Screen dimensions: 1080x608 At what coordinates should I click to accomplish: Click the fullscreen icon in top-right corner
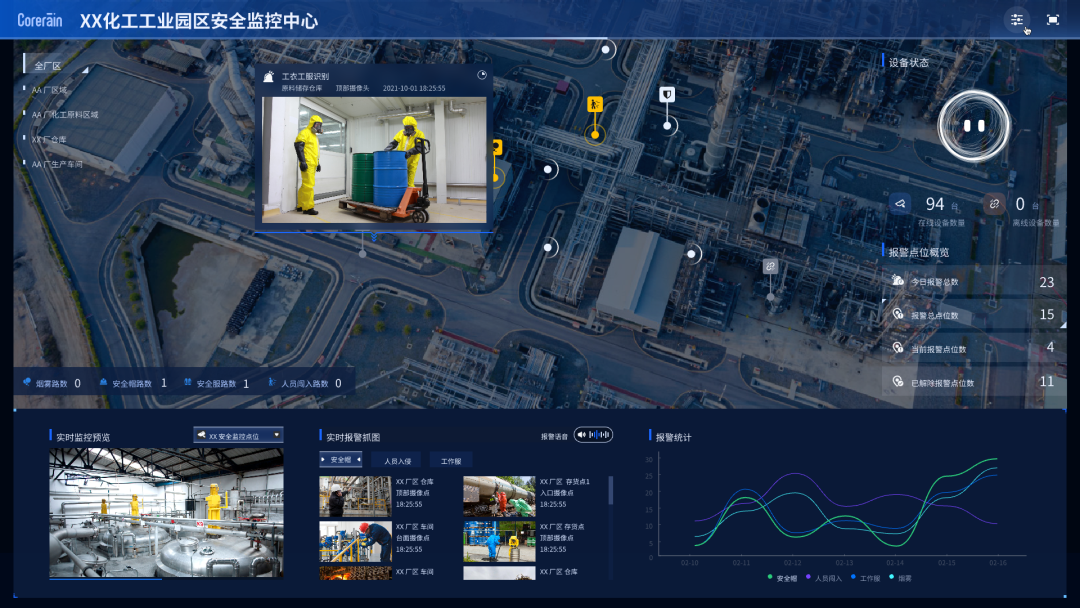[x=1052, y=19]
